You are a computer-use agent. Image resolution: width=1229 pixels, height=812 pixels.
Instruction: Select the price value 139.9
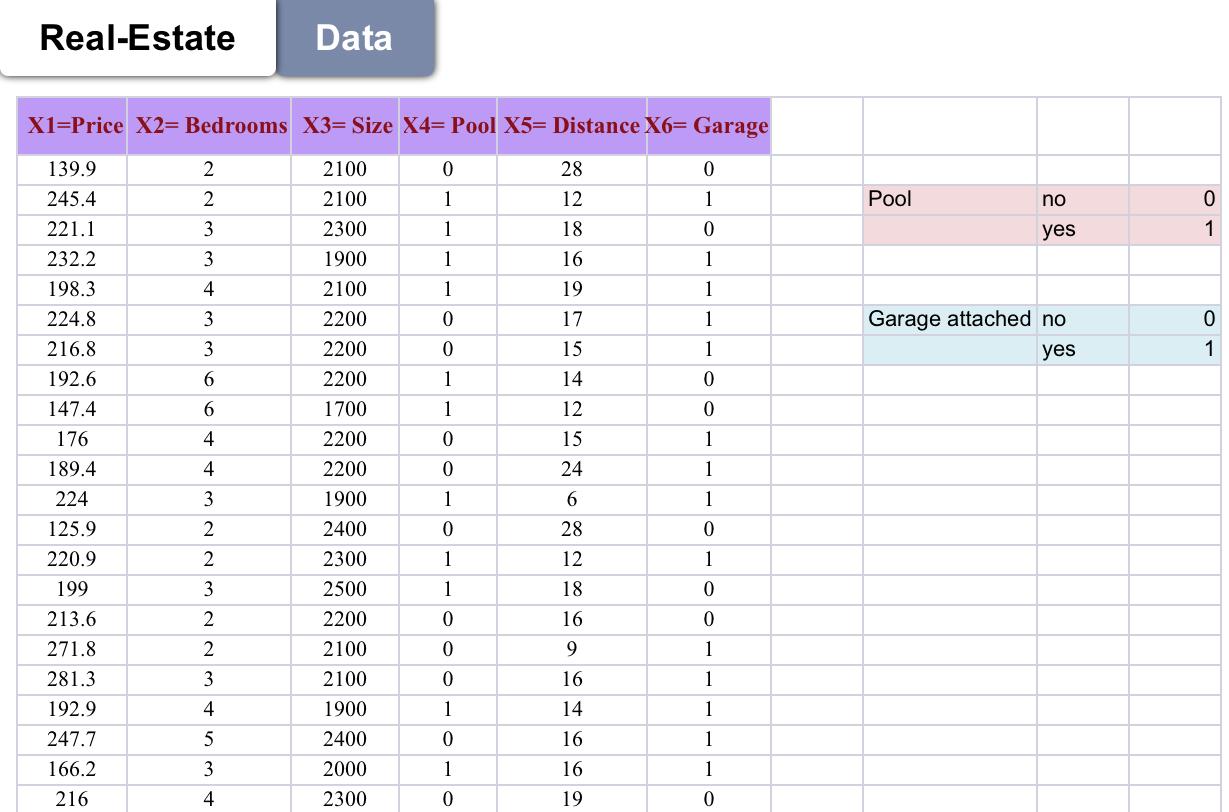(71, 169)
